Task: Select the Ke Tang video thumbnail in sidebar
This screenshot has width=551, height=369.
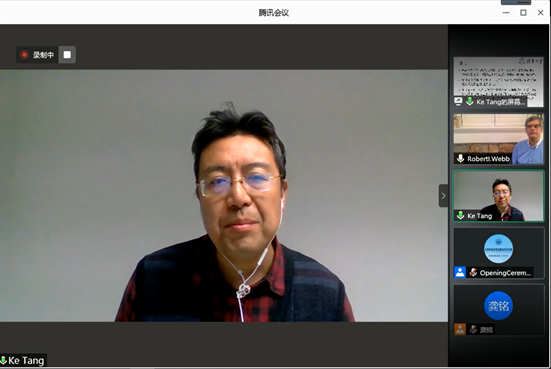Action: tap(498, 196)
